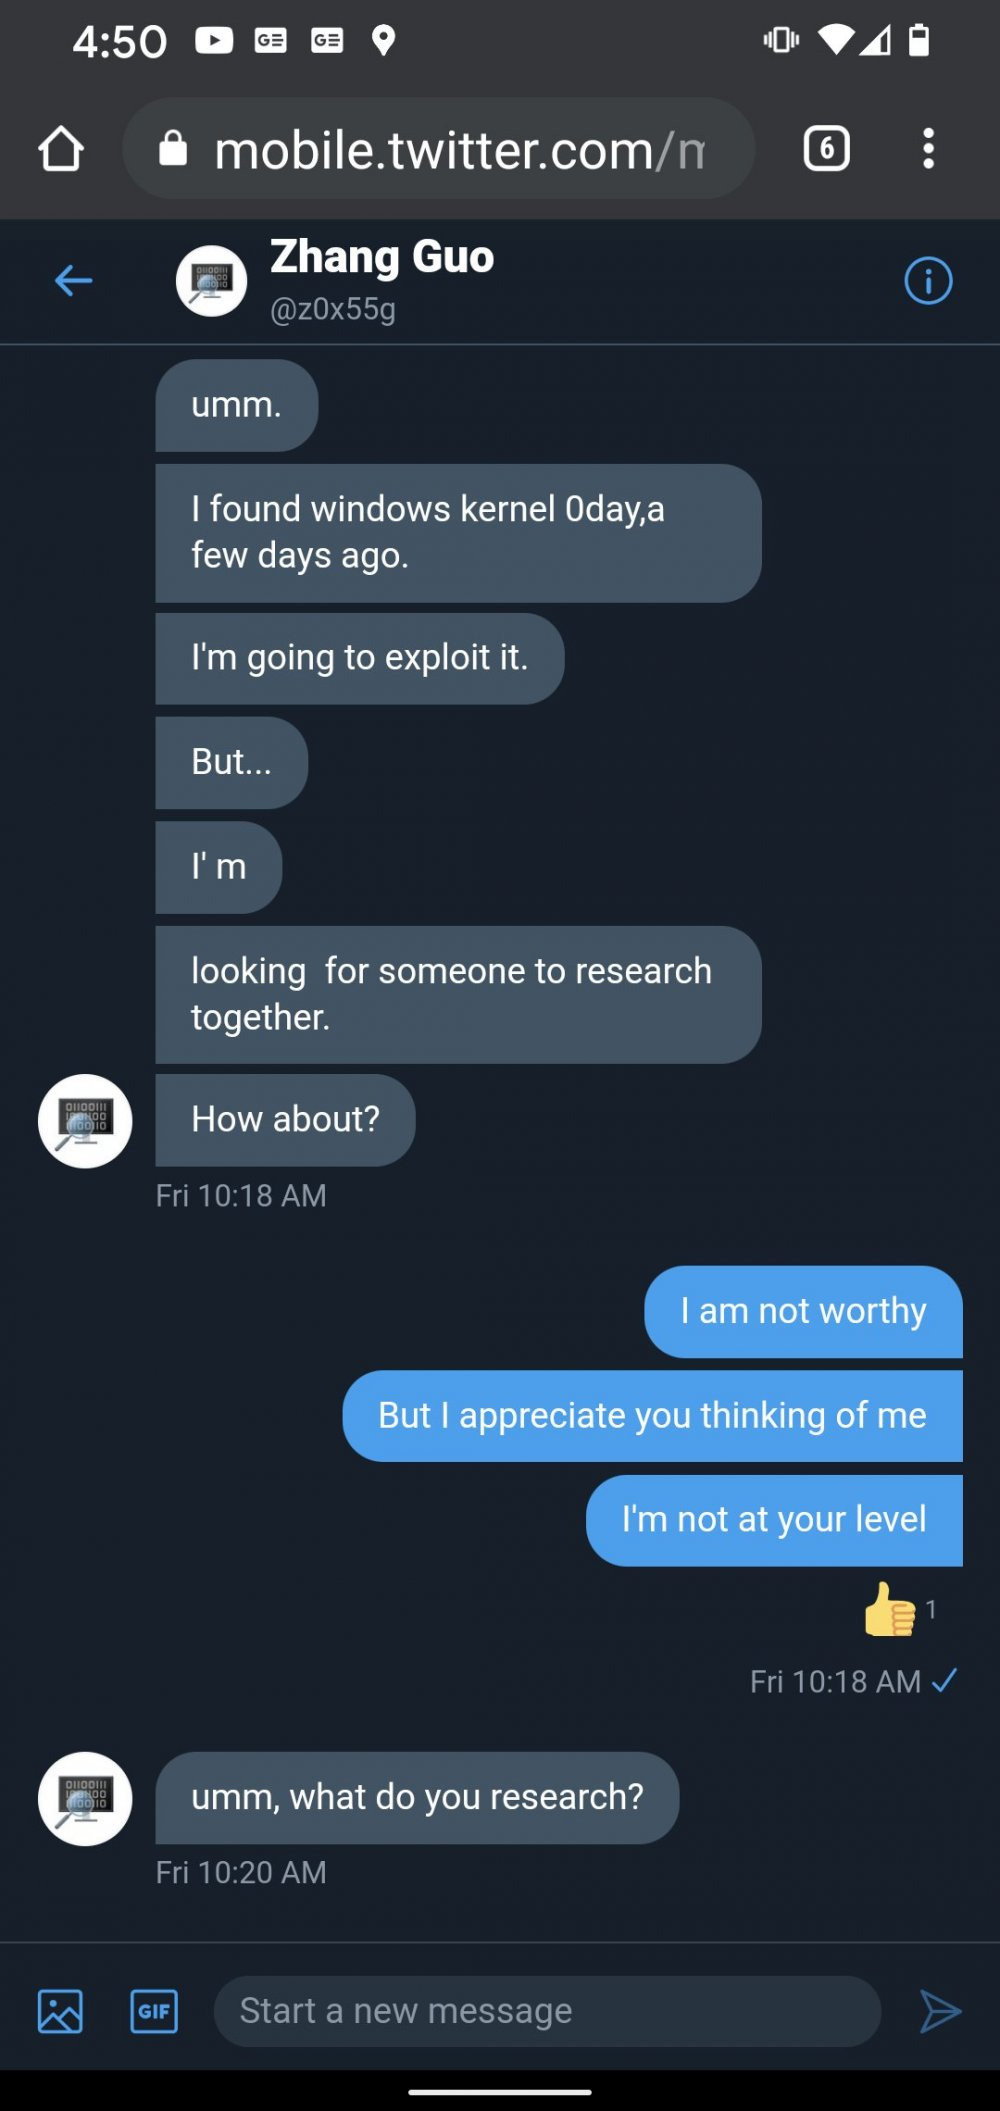
Task: Tap the thumbs-up reaction emoji
Action: coord(889,1609)
